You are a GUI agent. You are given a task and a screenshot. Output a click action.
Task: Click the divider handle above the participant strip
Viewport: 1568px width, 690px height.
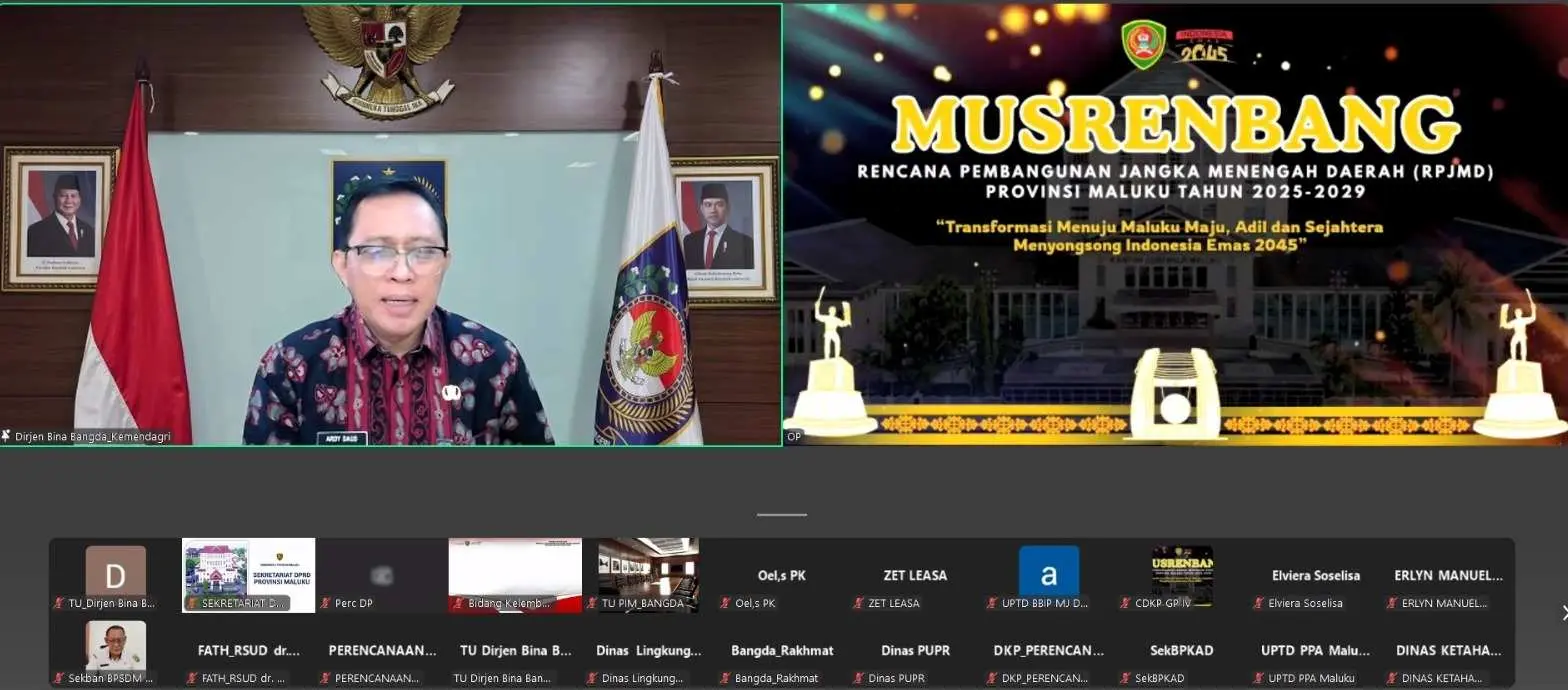pos(782,515)
